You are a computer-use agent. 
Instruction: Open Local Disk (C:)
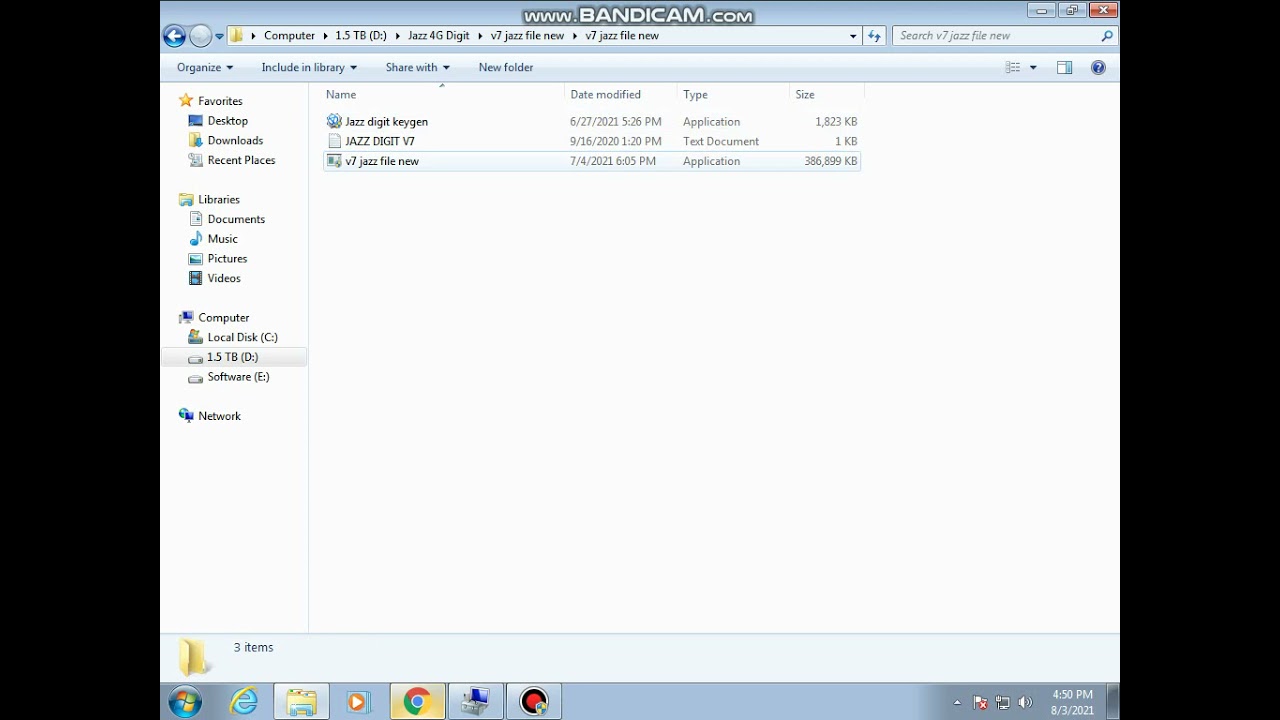coord(242,337)
